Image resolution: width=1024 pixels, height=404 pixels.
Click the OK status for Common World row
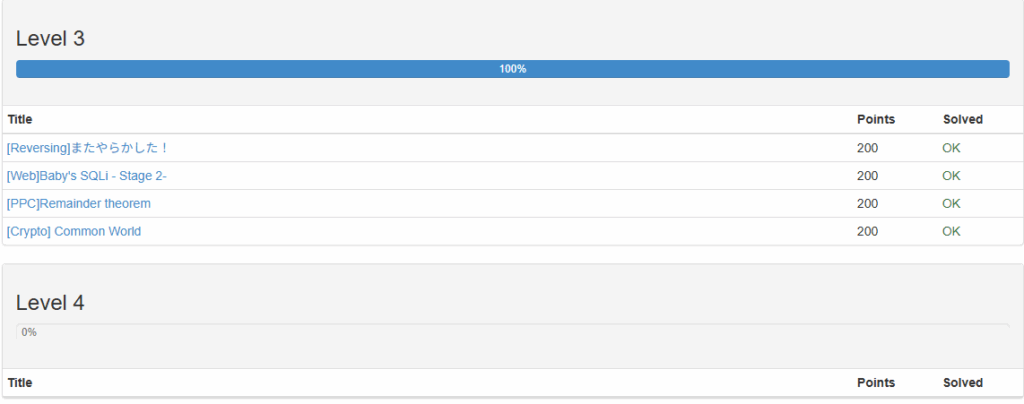click(x=951, y=232)
